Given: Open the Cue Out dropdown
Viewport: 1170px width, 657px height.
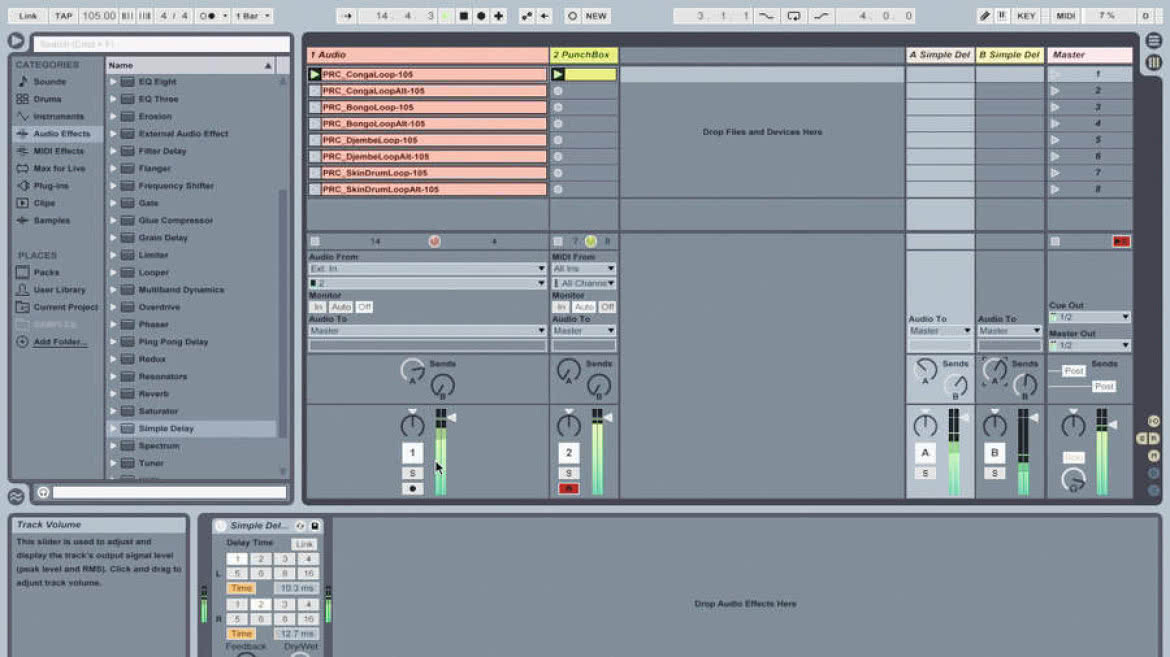Looking at the screenshot, I should point(1089,317).
